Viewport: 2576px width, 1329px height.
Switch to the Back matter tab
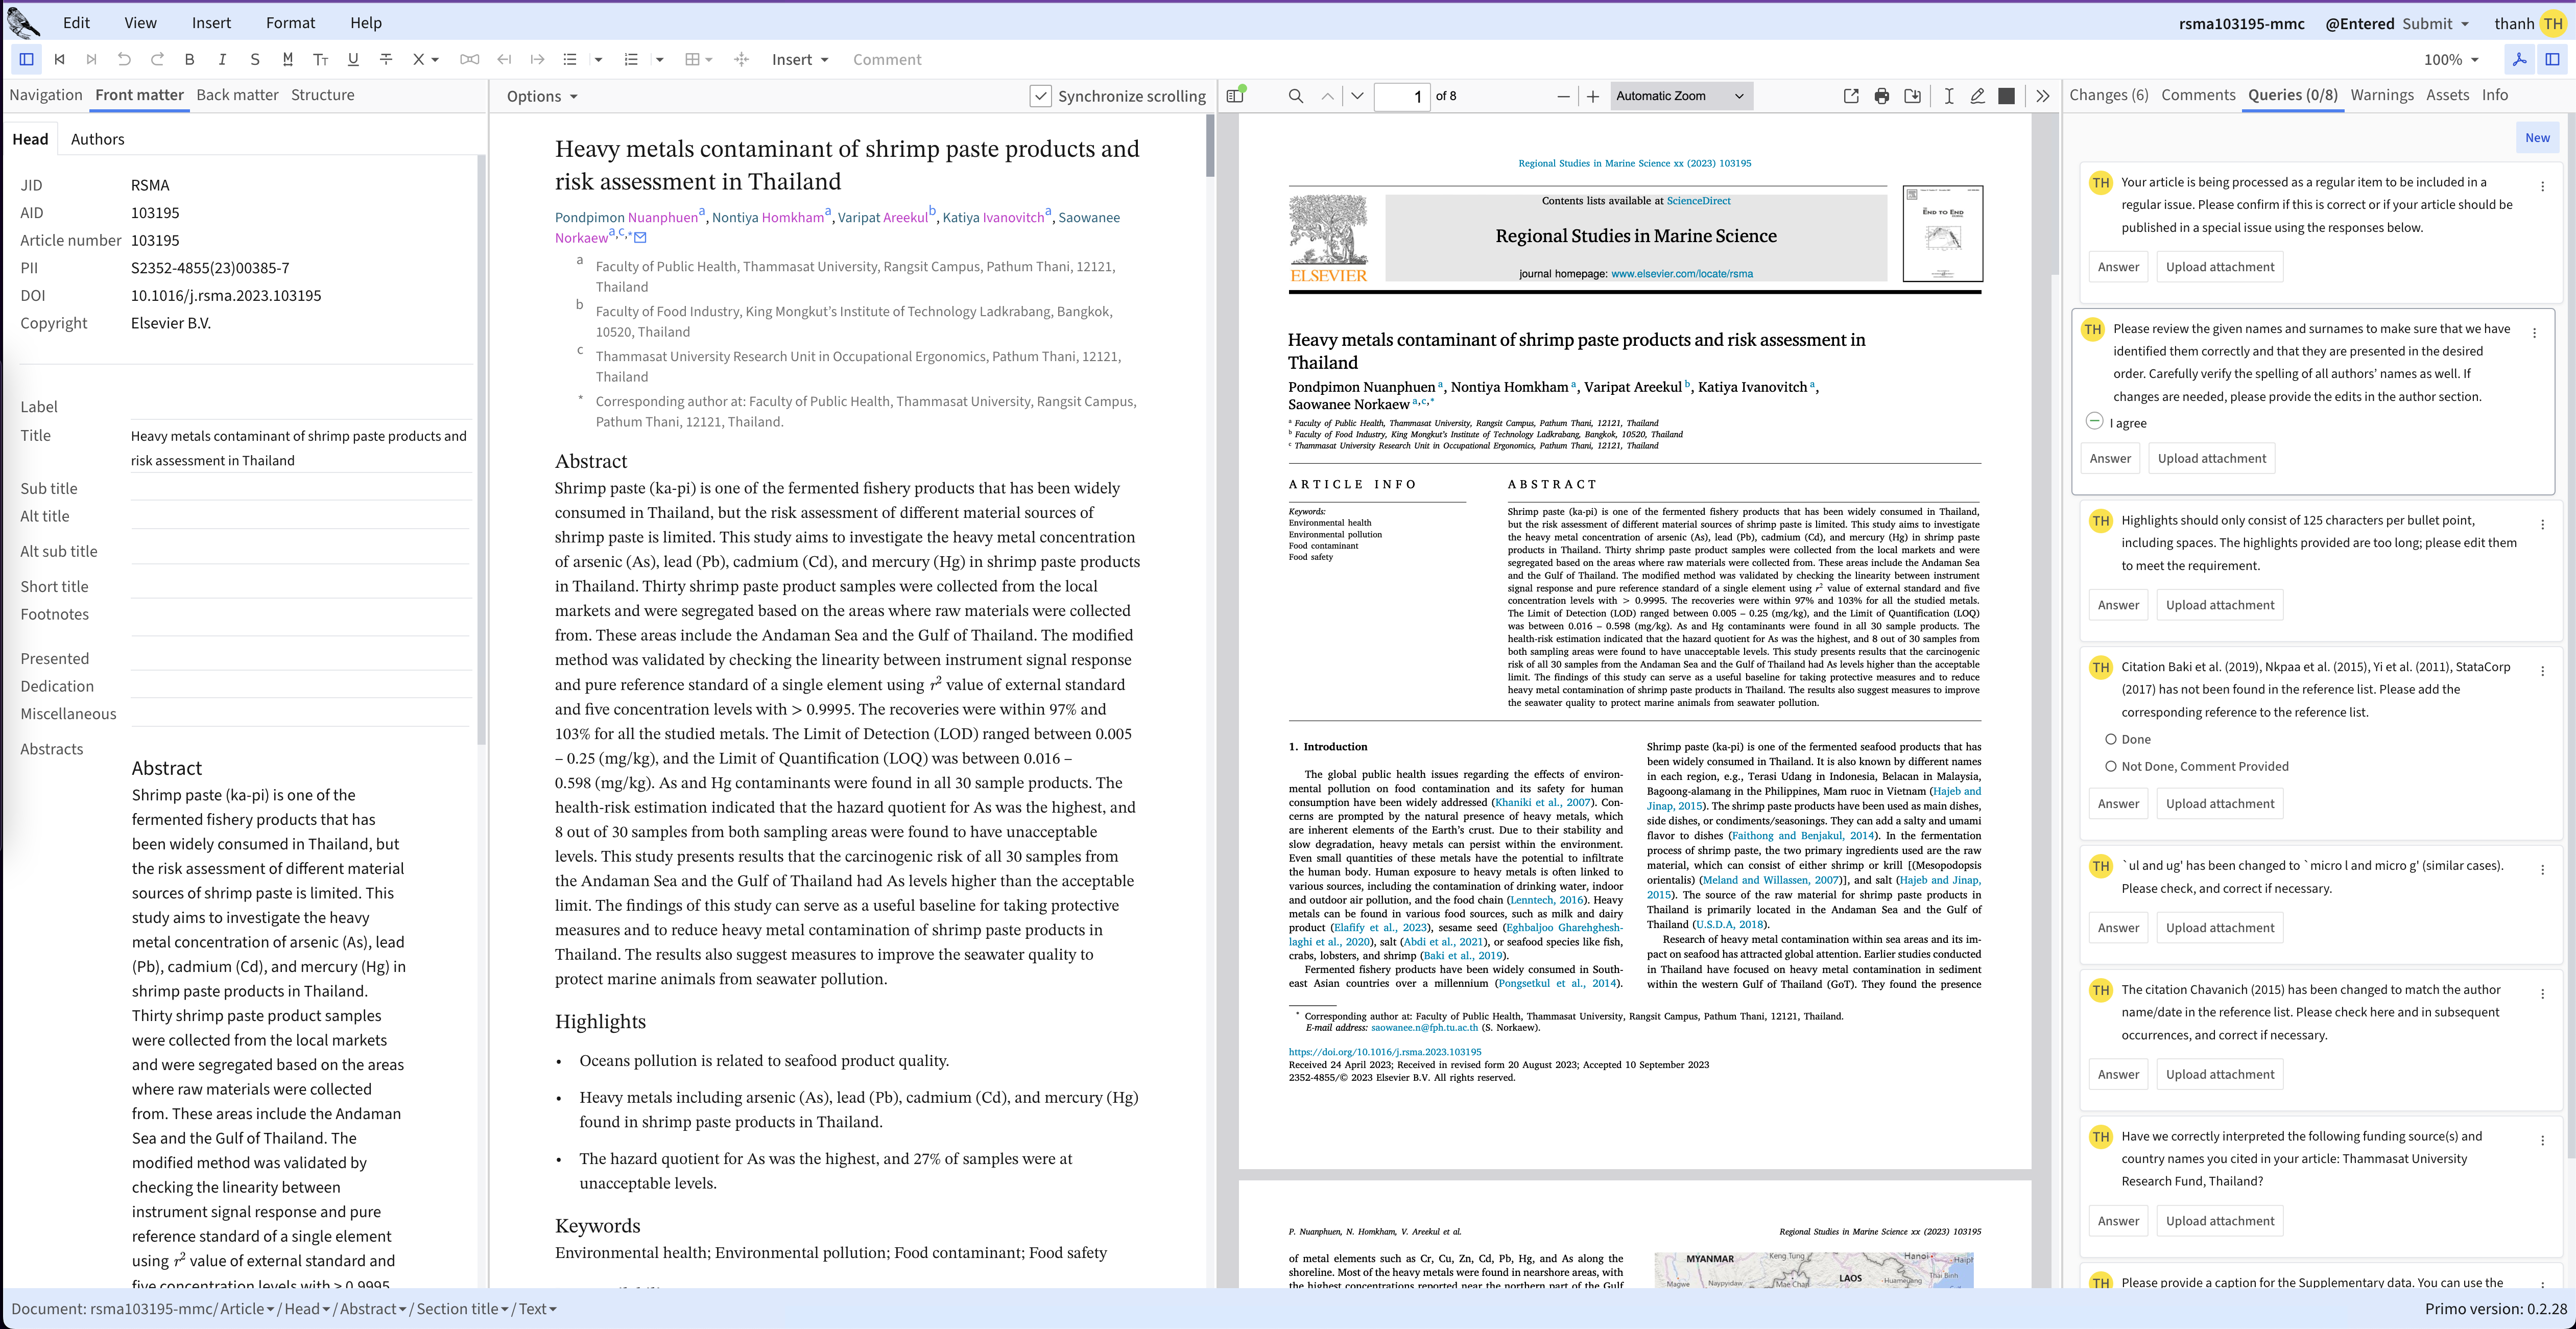(x=237, y=95)
